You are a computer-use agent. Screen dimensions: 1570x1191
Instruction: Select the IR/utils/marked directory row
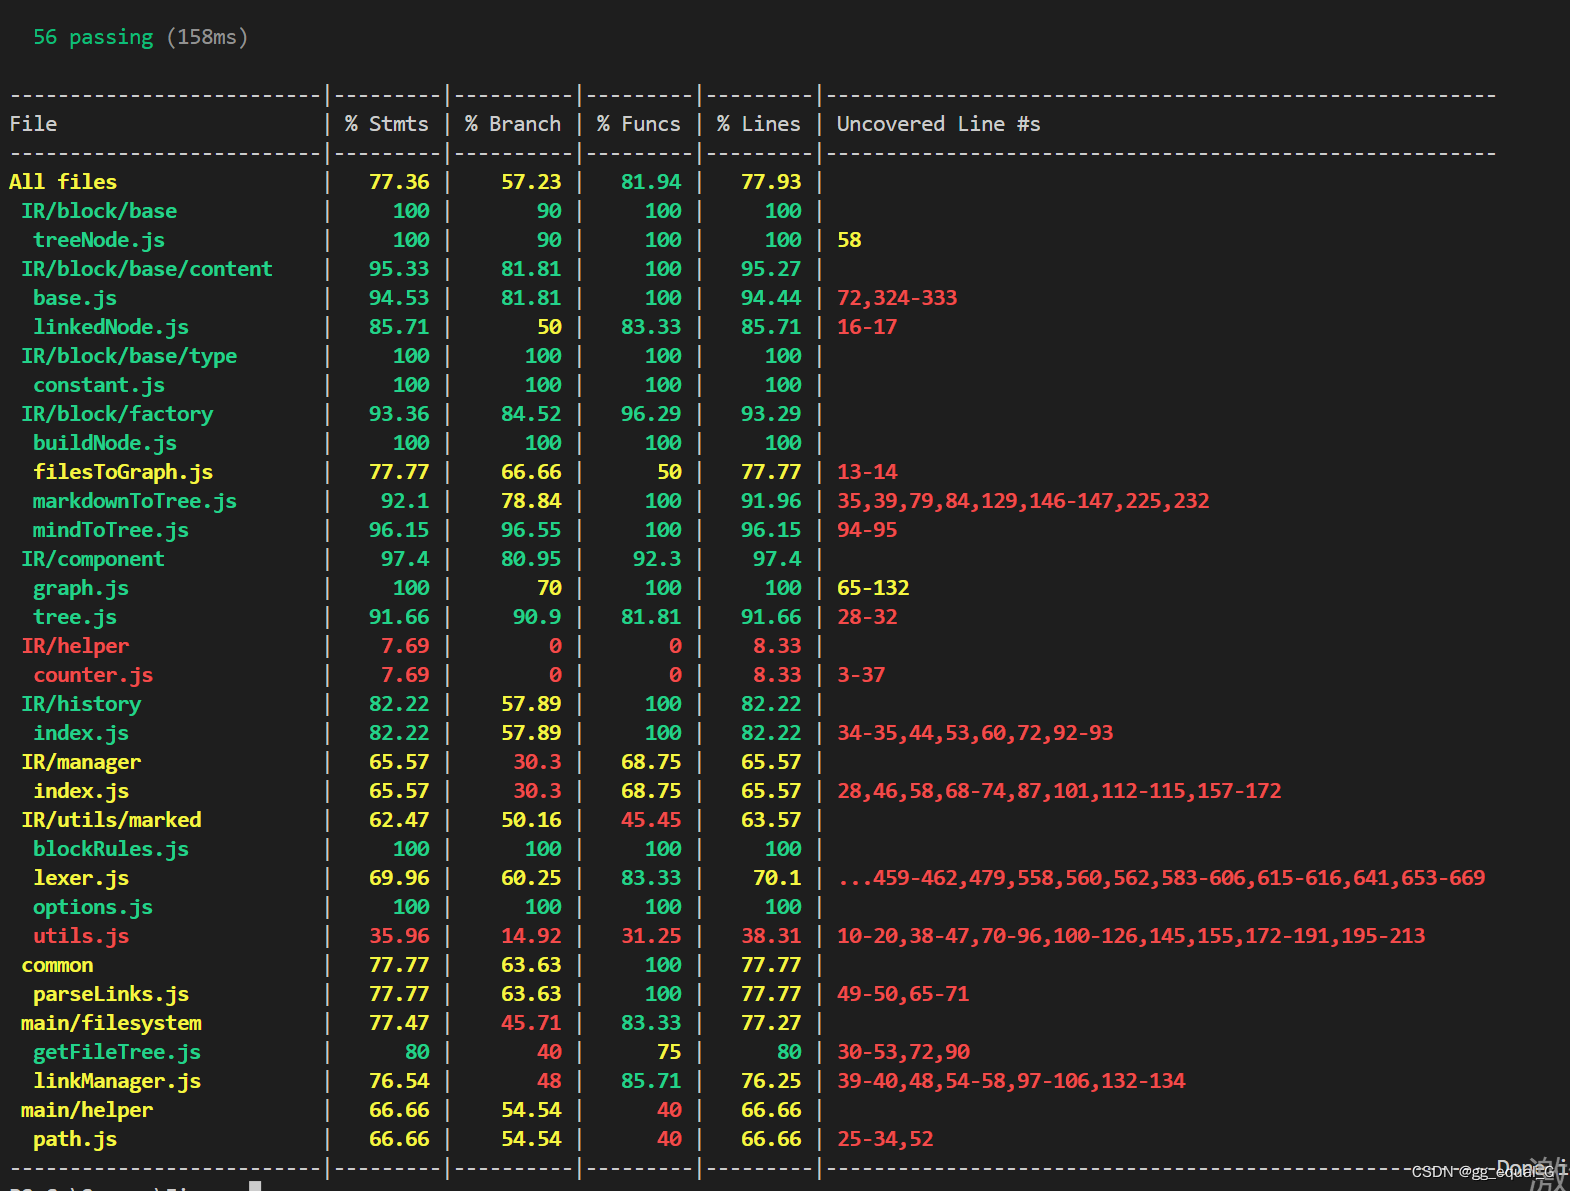click(111, 820)
